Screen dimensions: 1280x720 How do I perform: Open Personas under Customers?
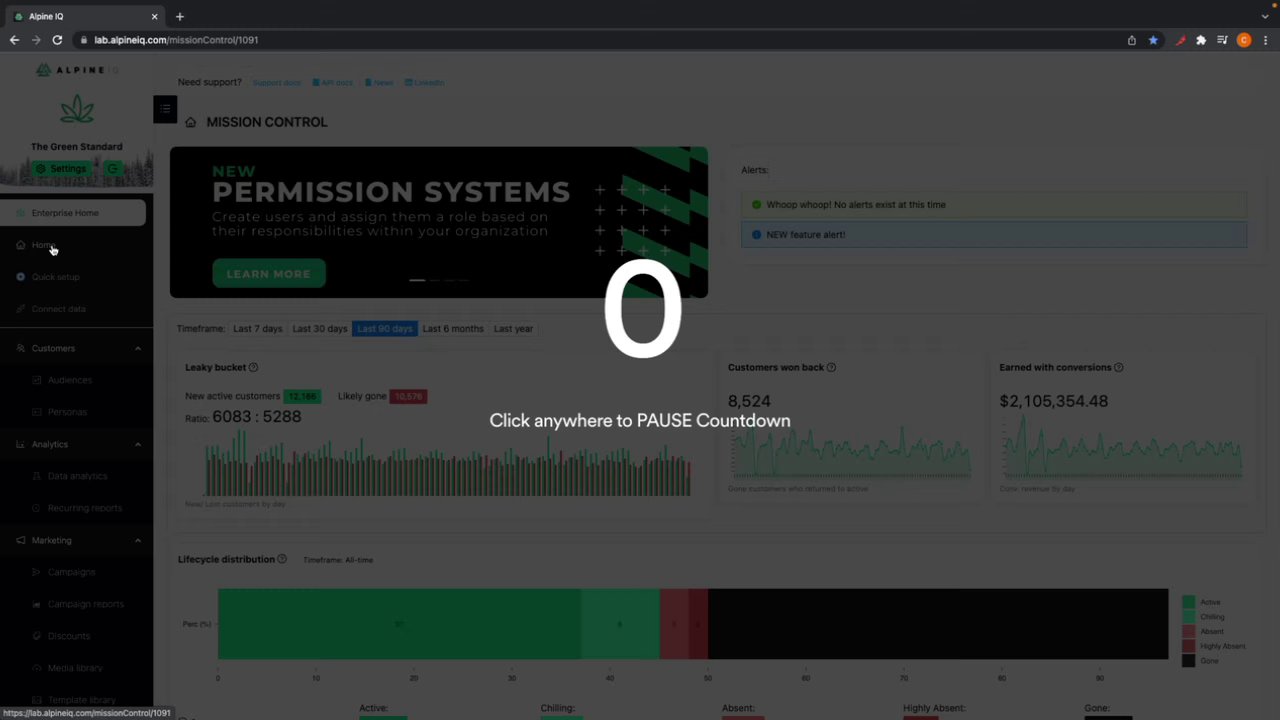tap(67, 412)
